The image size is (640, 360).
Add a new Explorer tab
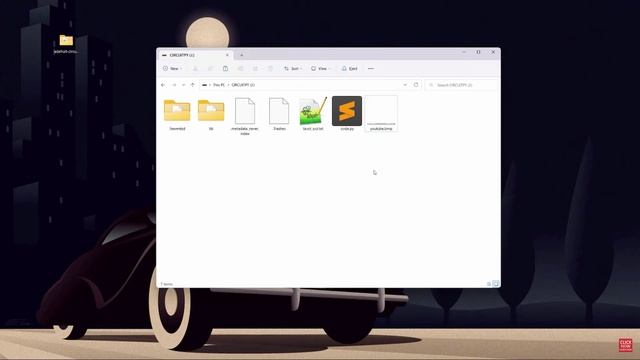(x=242, y=55)
